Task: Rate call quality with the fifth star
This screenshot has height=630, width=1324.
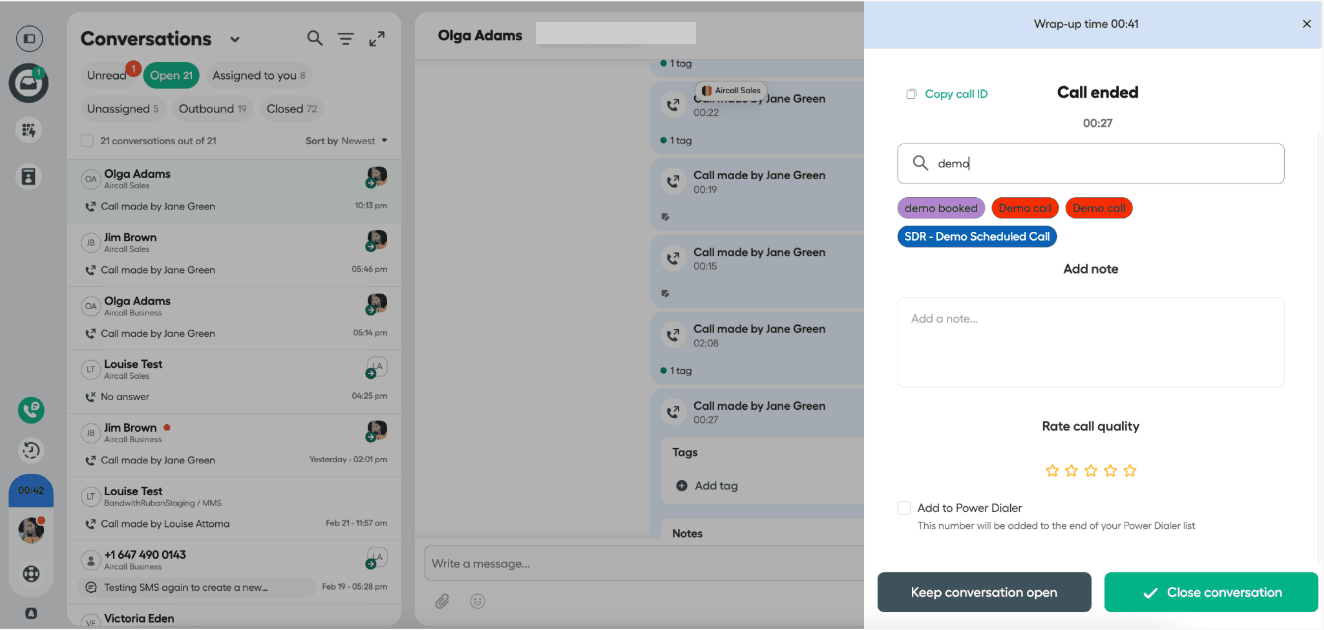Action: coord(1130,470)
